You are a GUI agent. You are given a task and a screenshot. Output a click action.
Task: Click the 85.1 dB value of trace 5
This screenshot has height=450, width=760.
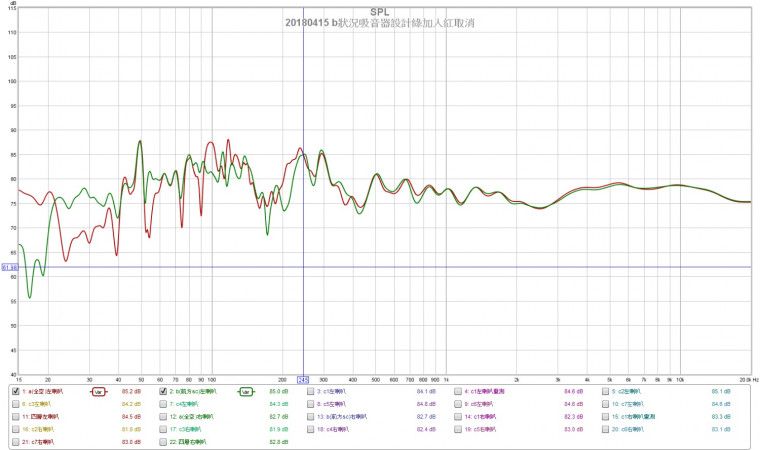(x=721, y=391)
